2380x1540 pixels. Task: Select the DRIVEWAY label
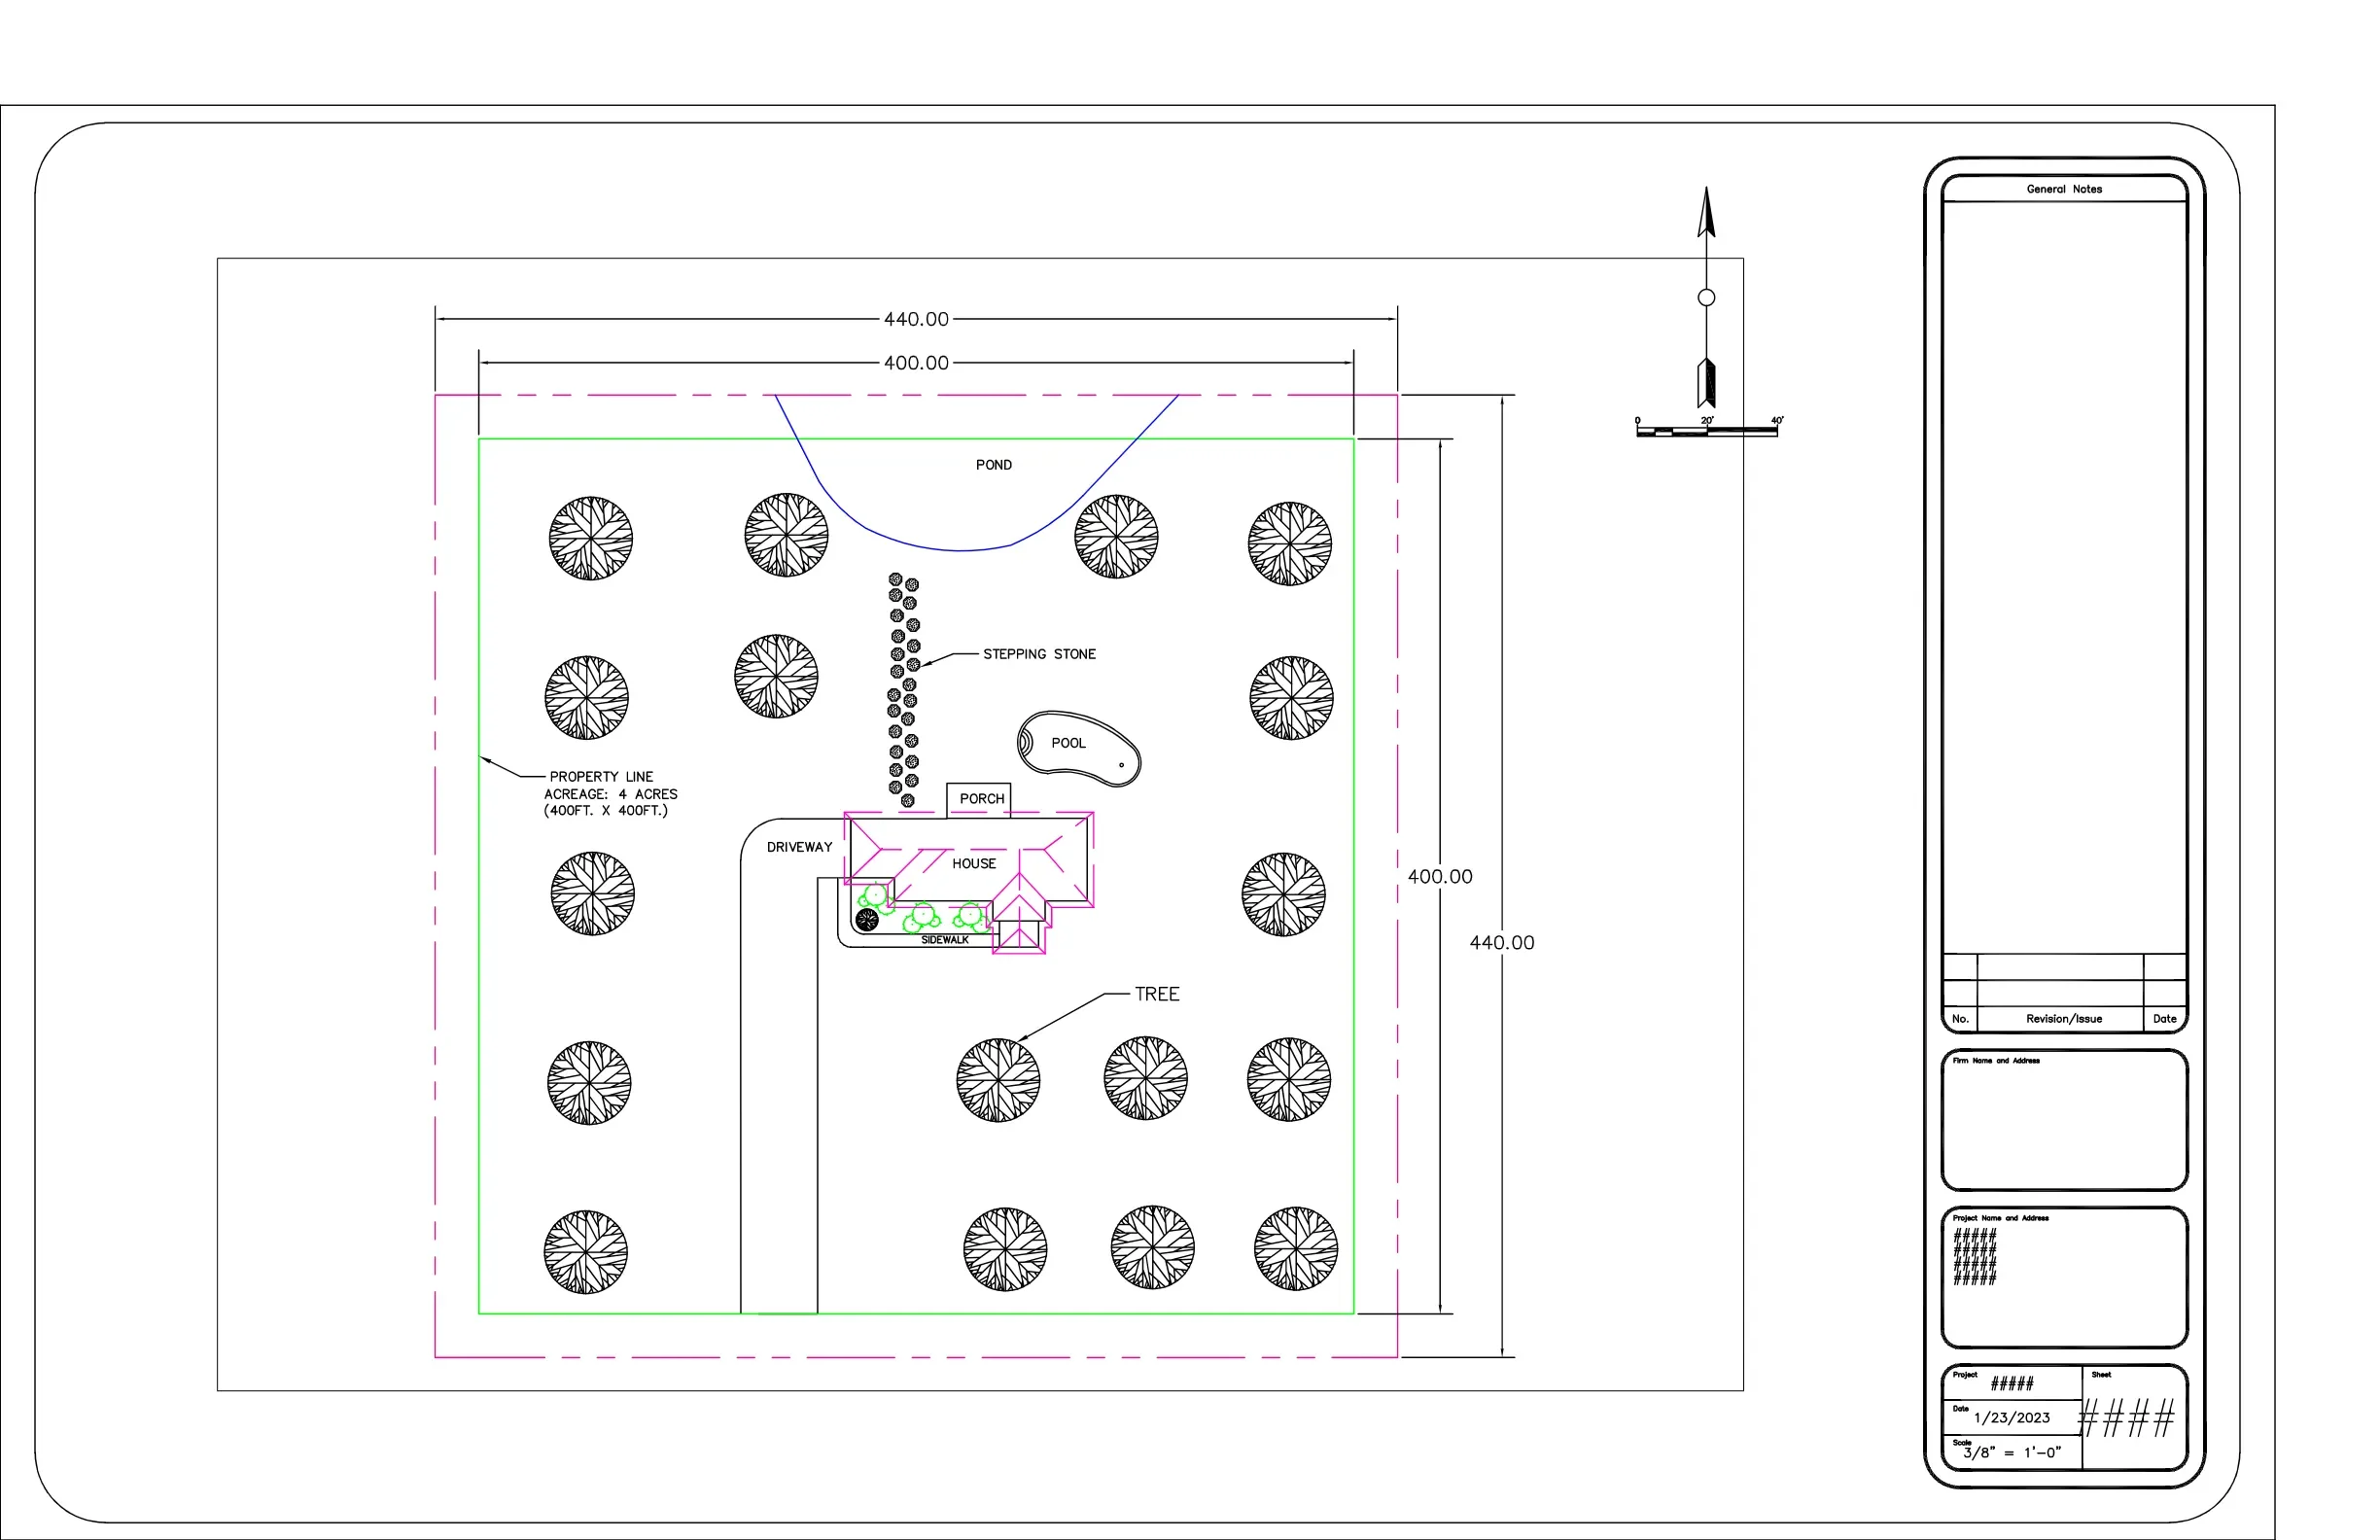click(799, 847)
